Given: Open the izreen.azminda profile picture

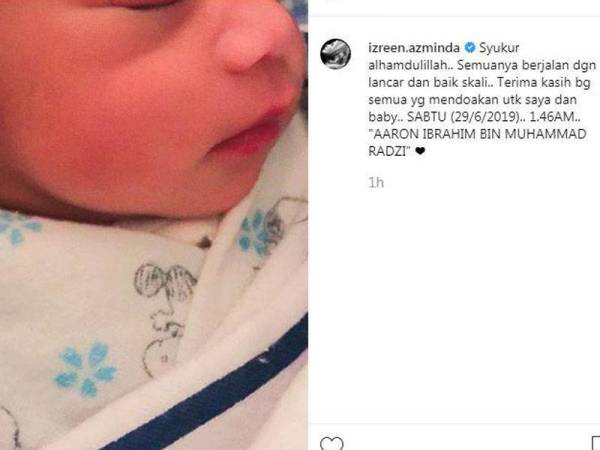Looking at the screenshot, I should pyautogui.click(x=335, y=54).
